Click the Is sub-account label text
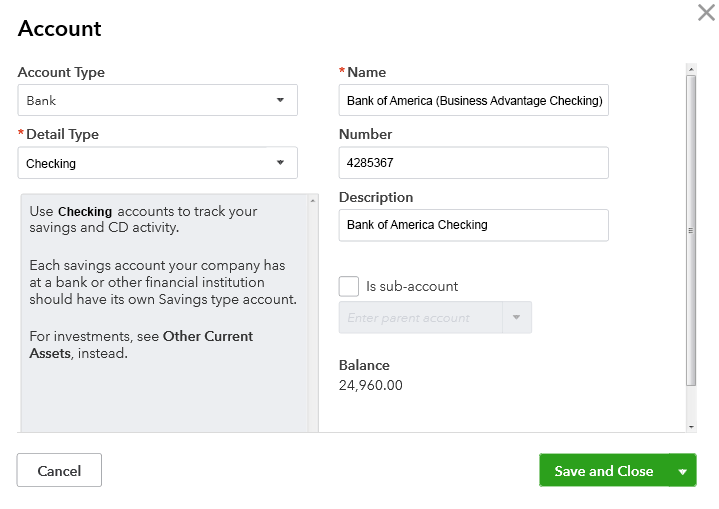 point(412,286)
